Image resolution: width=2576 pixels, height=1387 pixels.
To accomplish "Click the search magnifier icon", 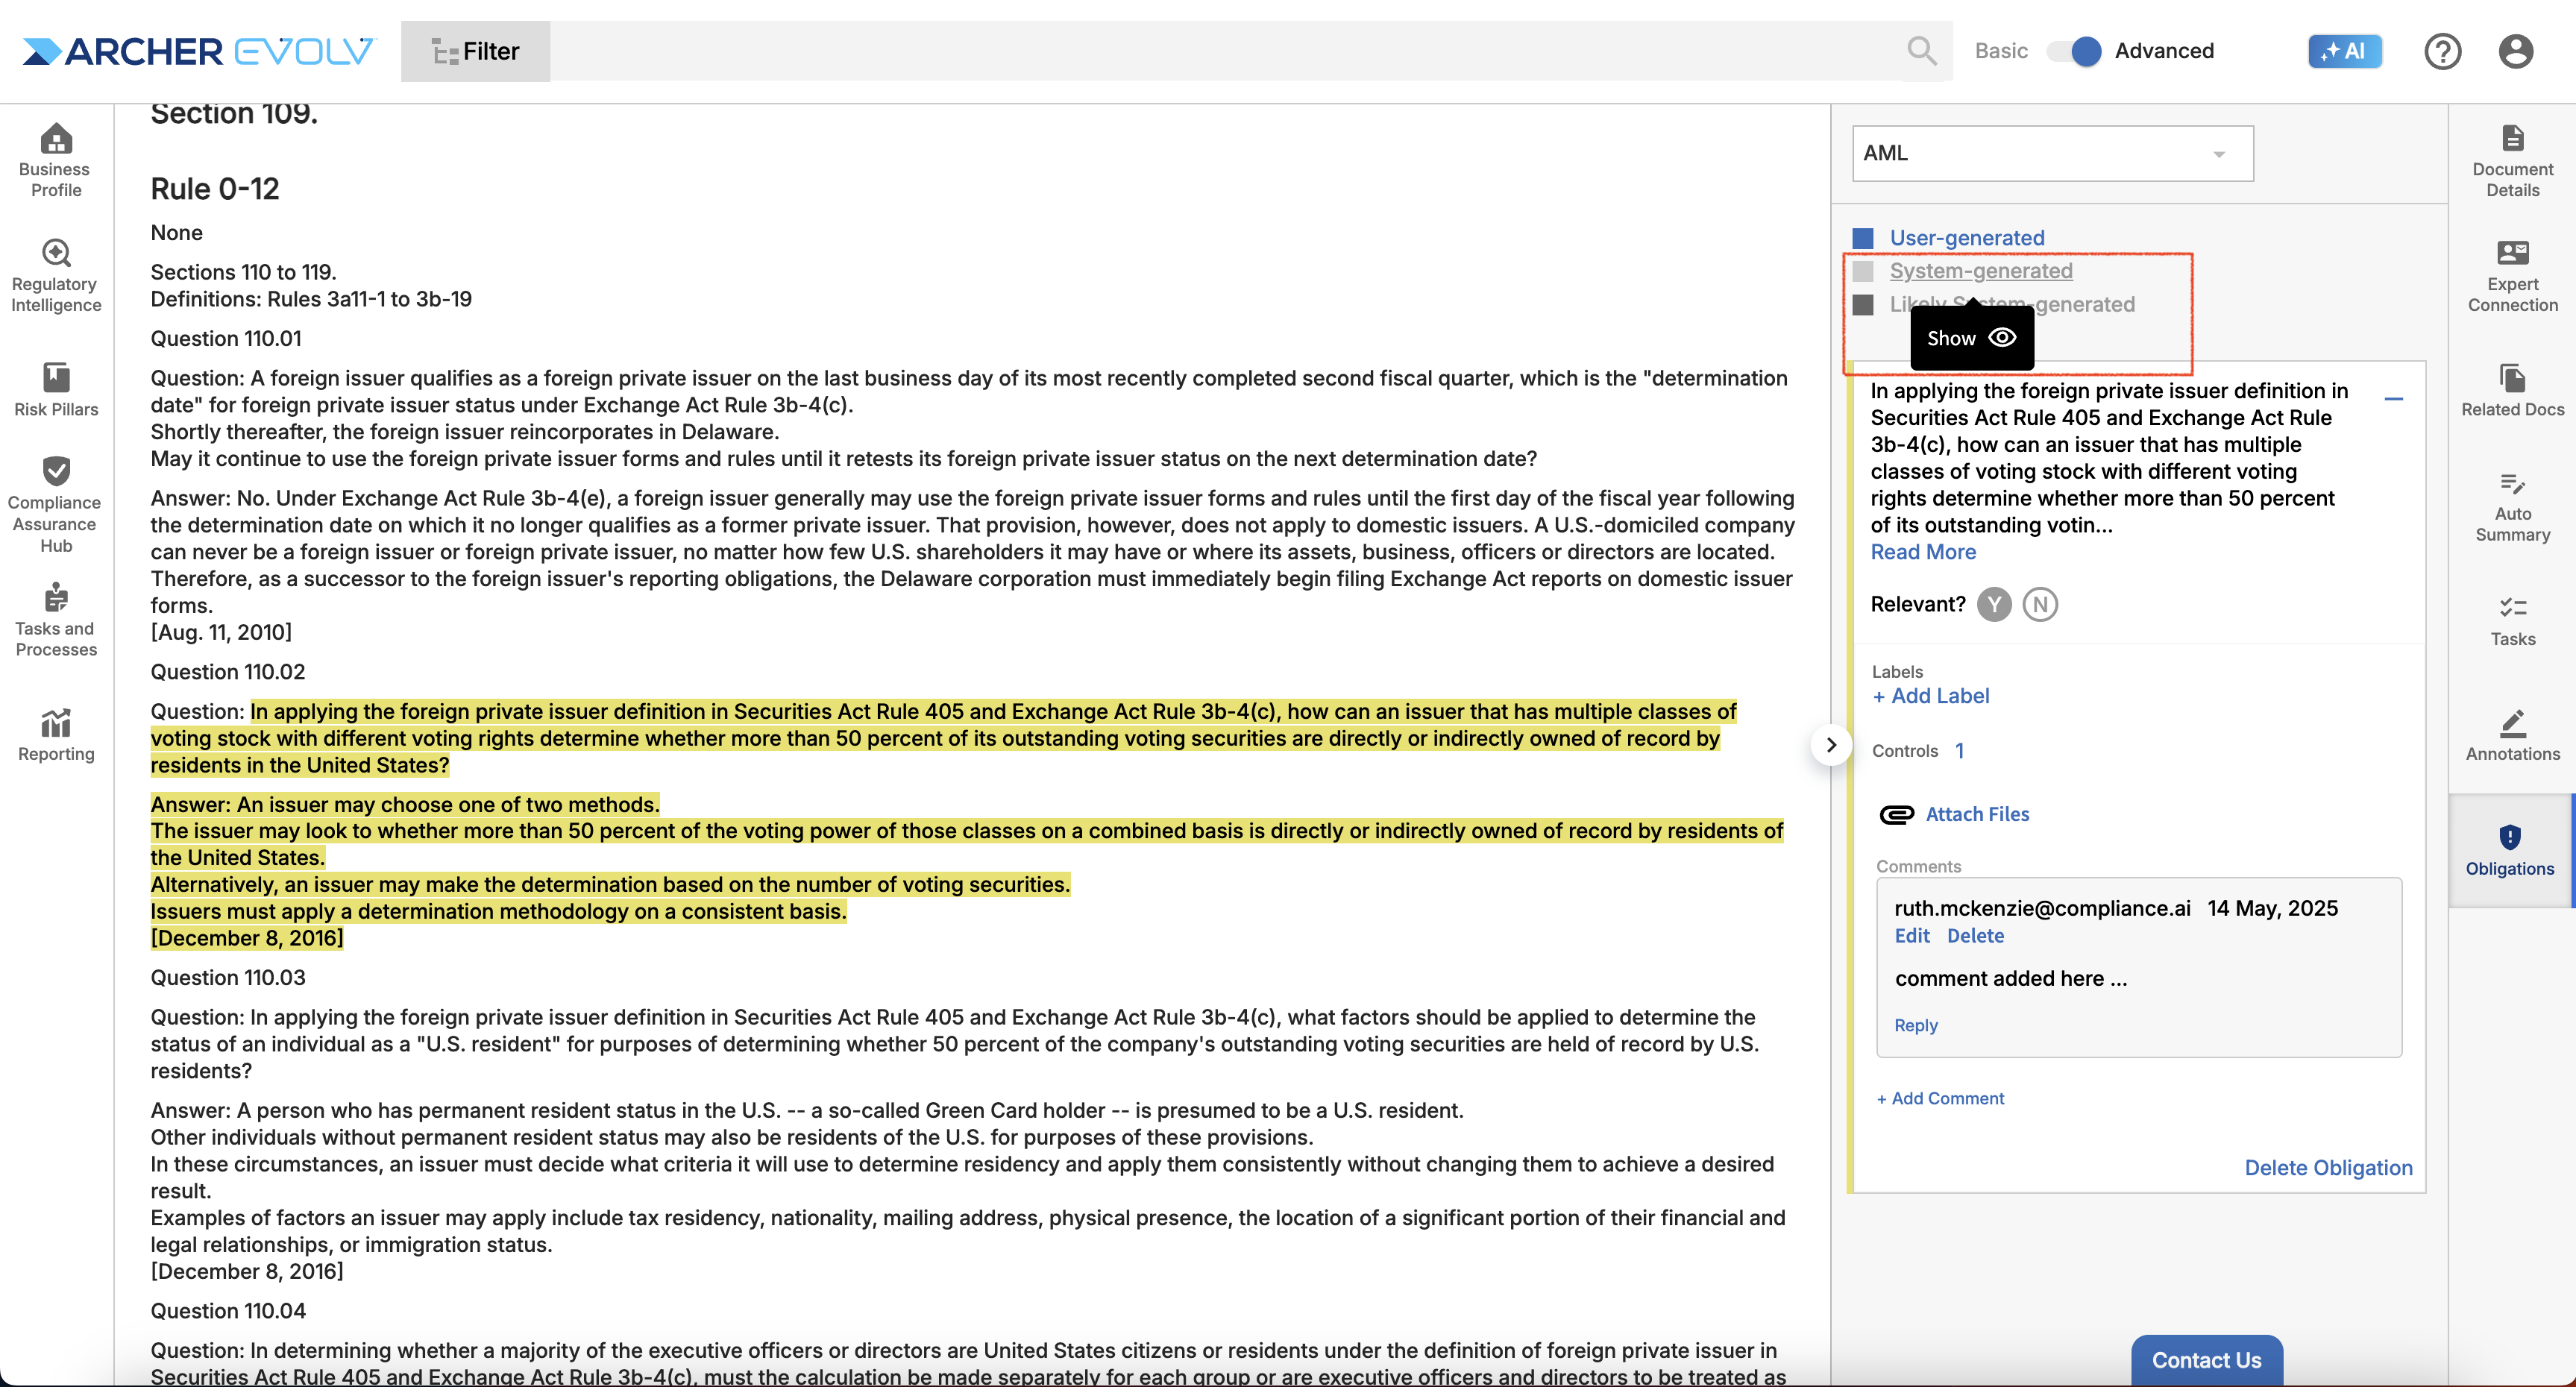I will coord(1921,50).
